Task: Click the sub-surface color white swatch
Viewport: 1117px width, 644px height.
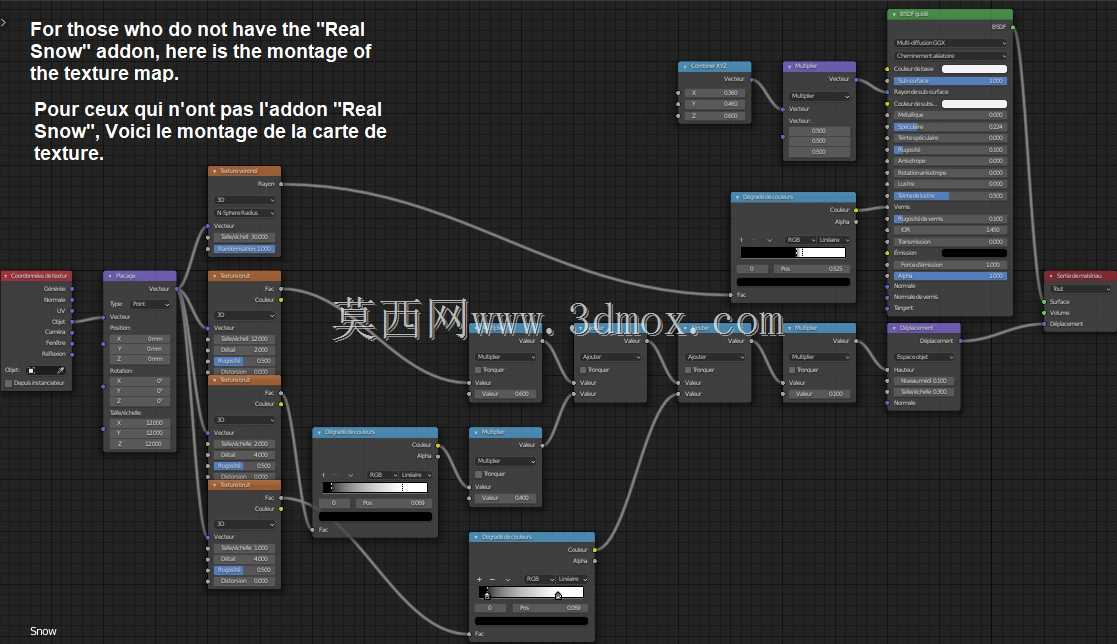Action: (974, 104)
